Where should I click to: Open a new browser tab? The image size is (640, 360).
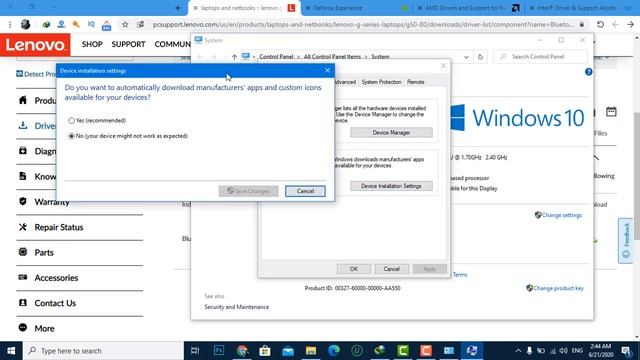click(x=178, y=8)
